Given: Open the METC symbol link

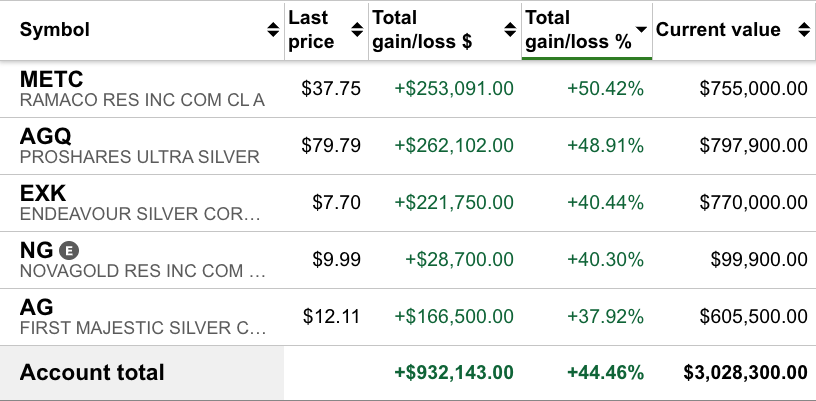Looking at the screenshot, I should [x=51, y=79].
